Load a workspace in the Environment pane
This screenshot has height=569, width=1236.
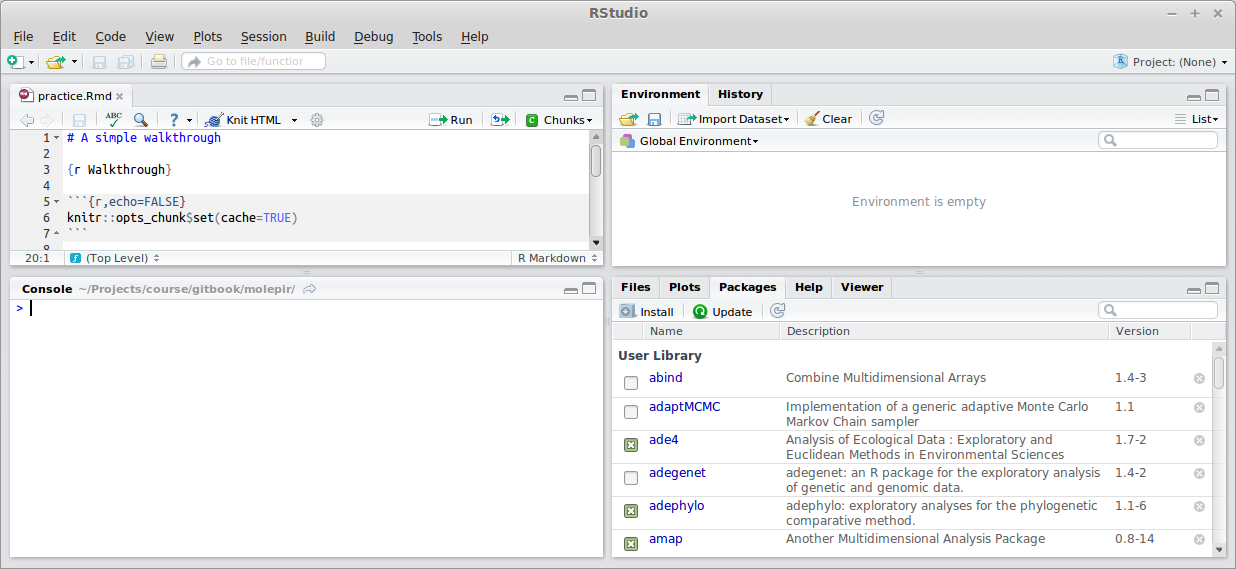628,119
